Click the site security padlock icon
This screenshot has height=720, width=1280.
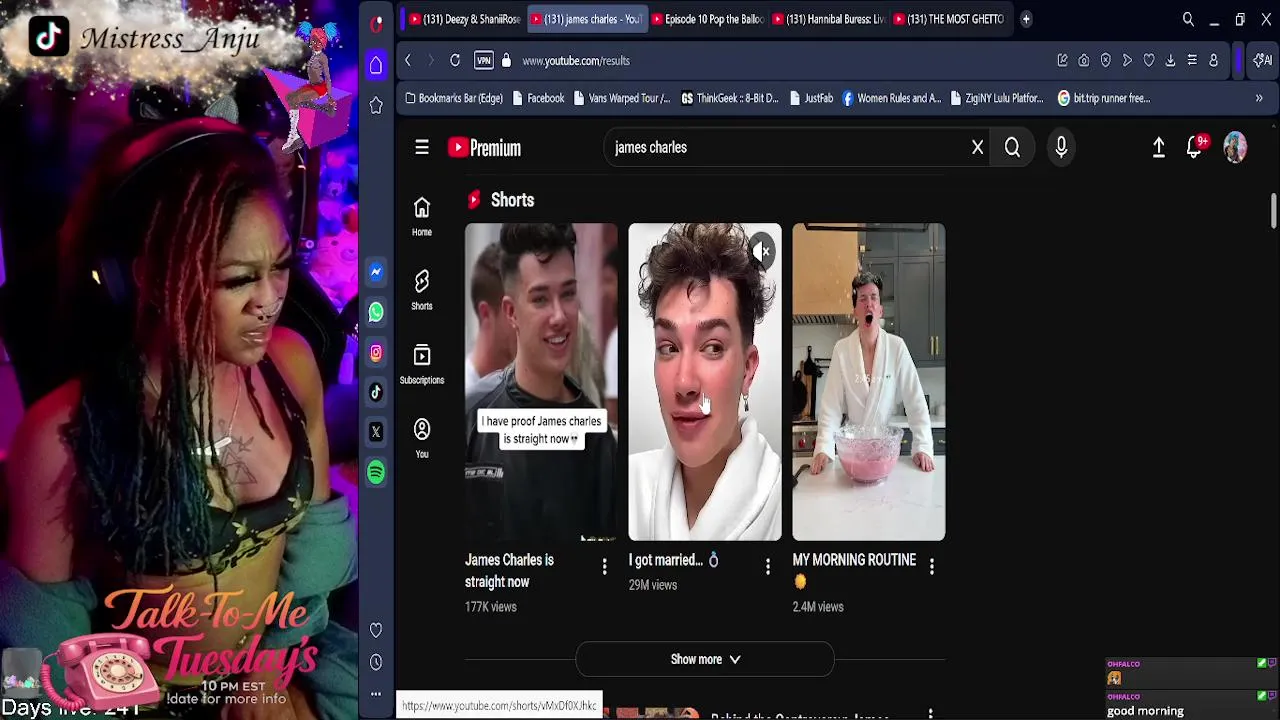point(506,61)
